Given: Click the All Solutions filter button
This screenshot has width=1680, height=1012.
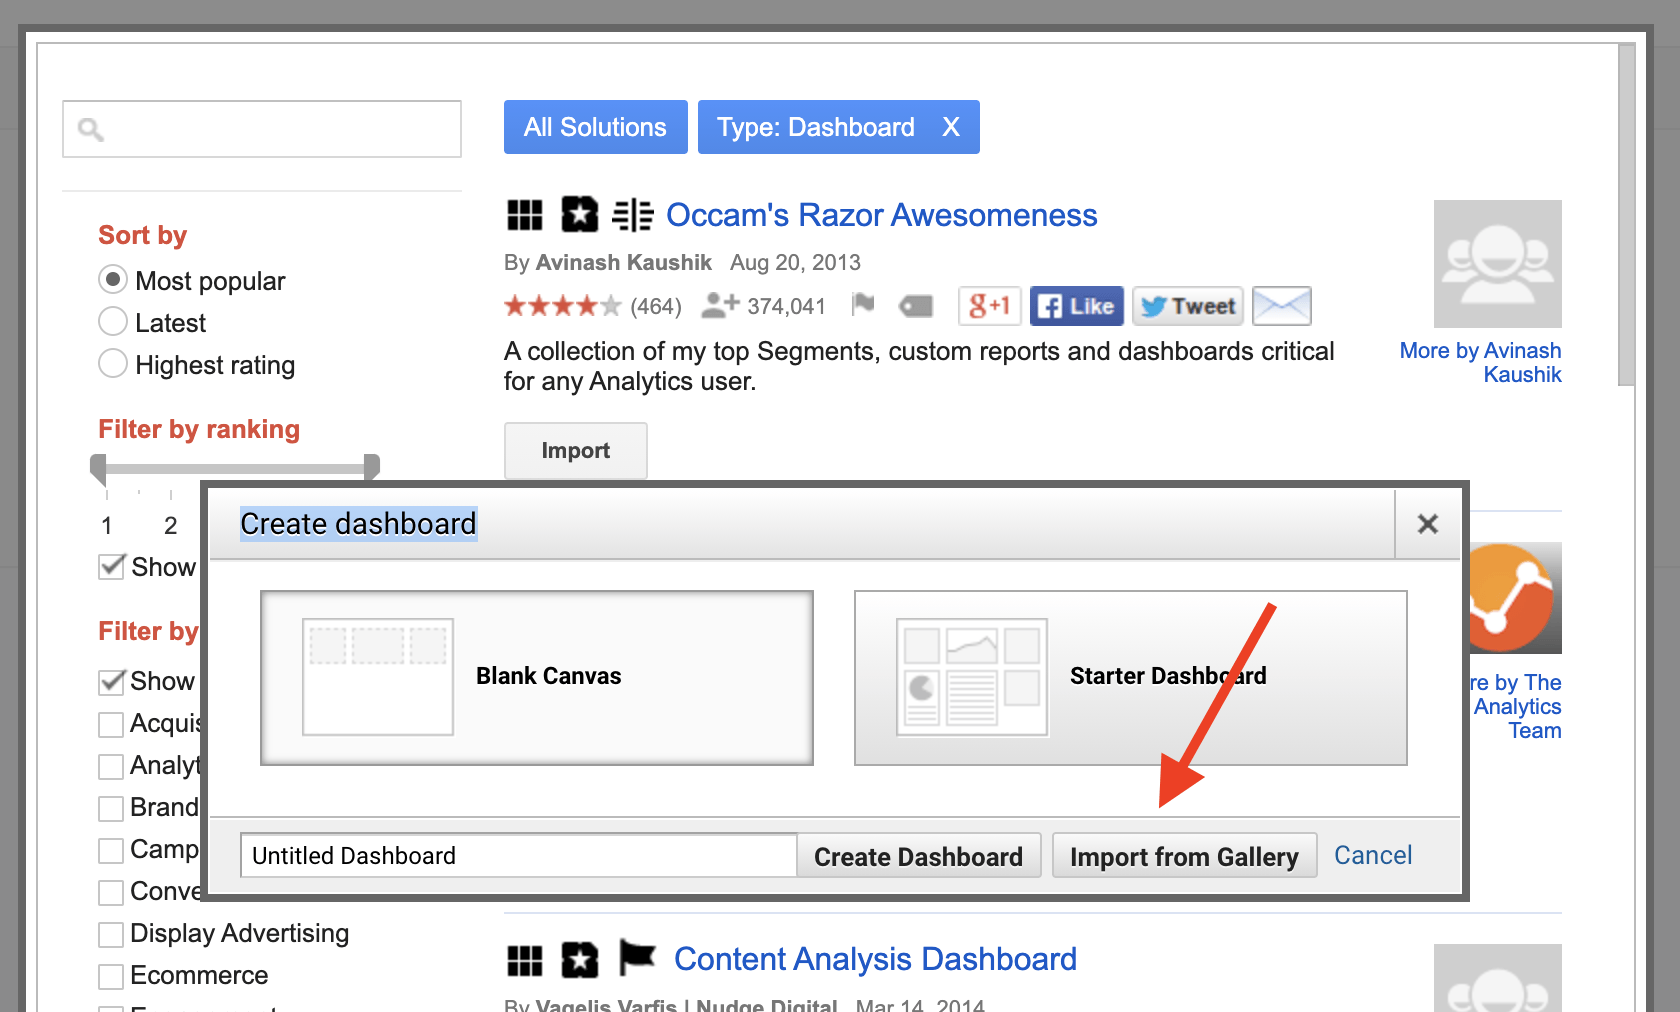Looking at the screenshot, I should tap(596, 127).
